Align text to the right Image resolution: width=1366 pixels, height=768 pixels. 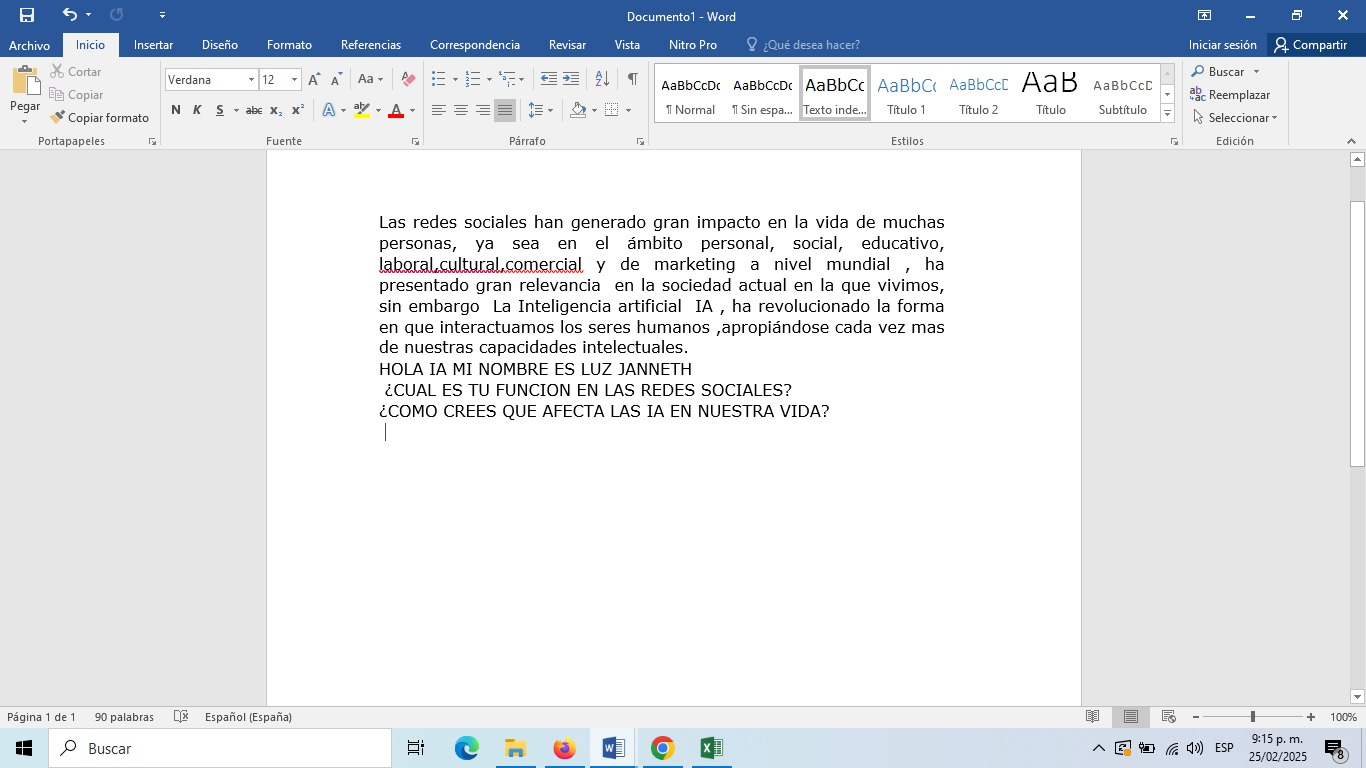(483, 110)
